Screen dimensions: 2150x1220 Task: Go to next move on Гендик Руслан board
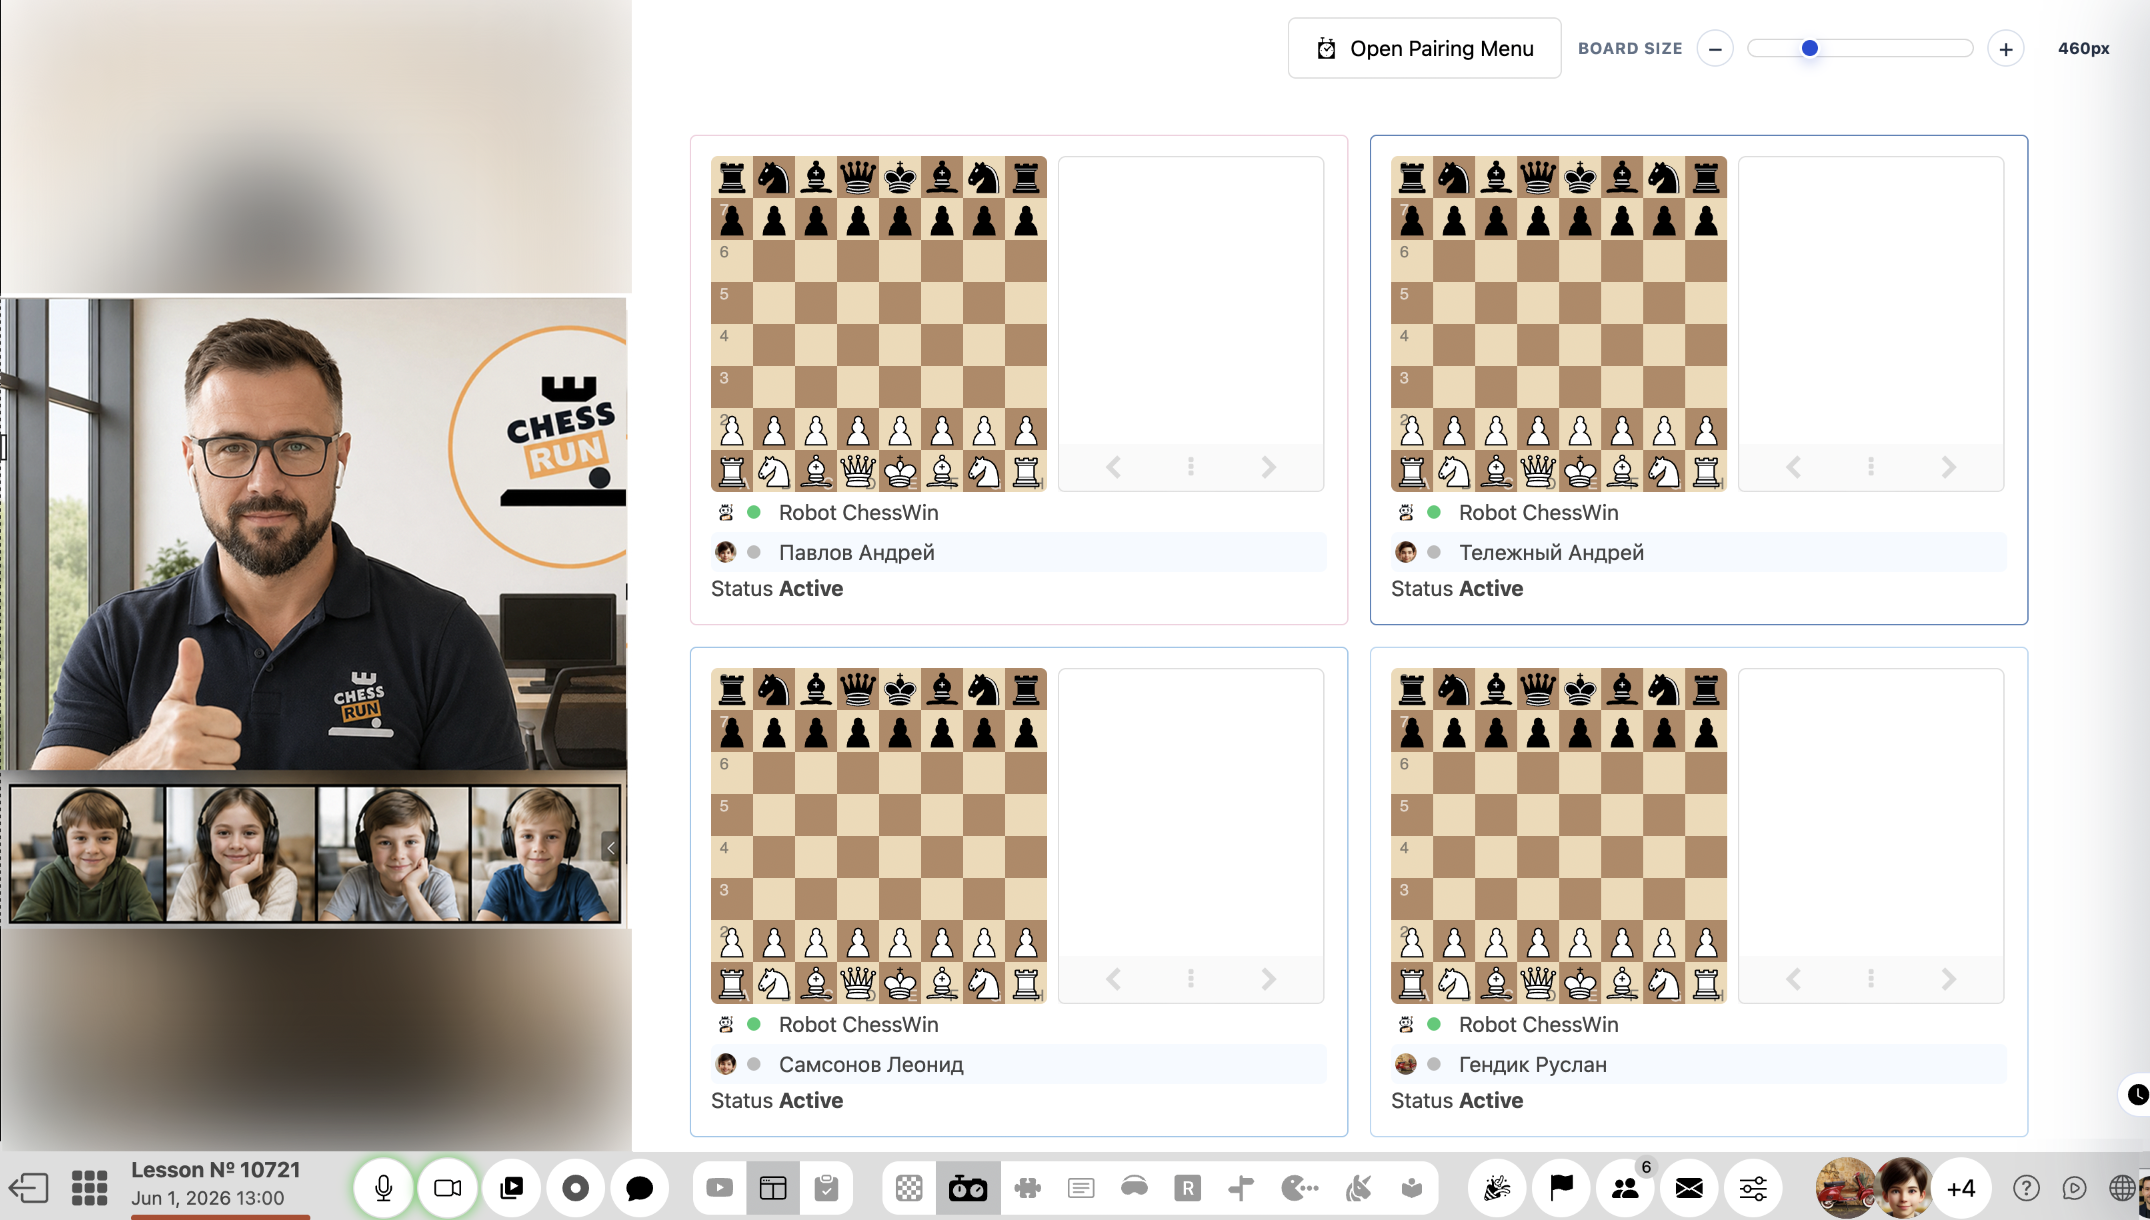(1948, 979)
